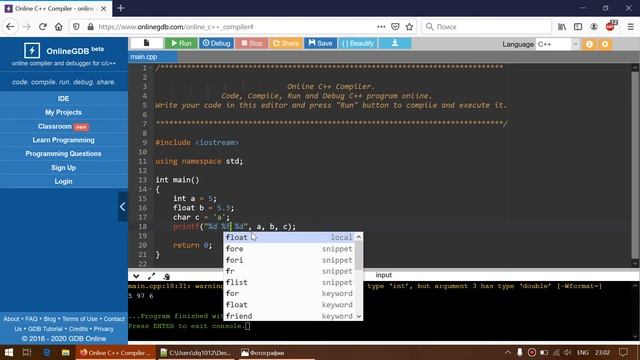This screenshot has height=360, width=640.
Task: Collapse the console with down chevron
Action: [136, 276]
